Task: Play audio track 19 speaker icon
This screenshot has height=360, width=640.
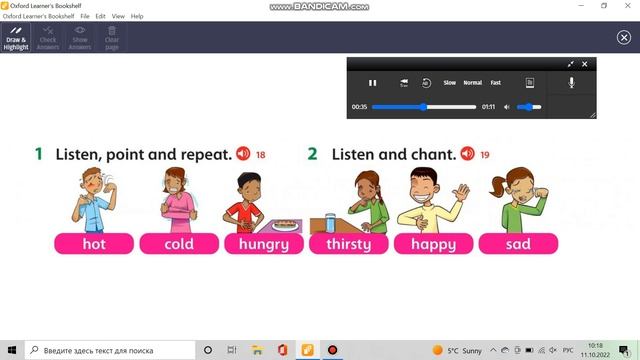Action: click(468, 154)
